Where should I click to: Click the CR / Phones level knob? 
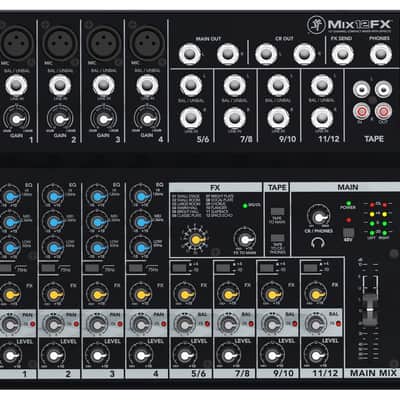pyautogui.click(x=319, y=217)
